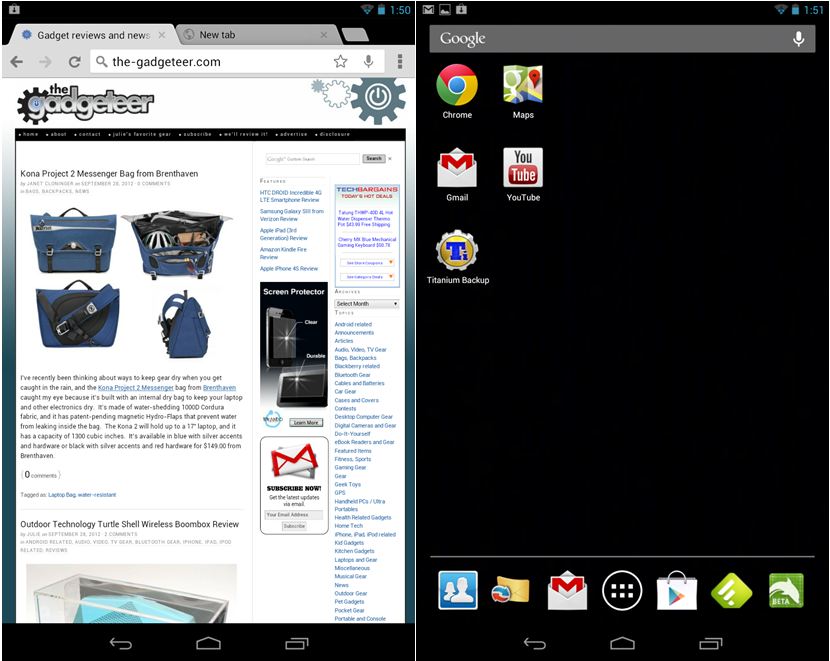The image size is (830, 661).
Task: Bookmark the page with the star icon
Action: [x=340, y=61]
